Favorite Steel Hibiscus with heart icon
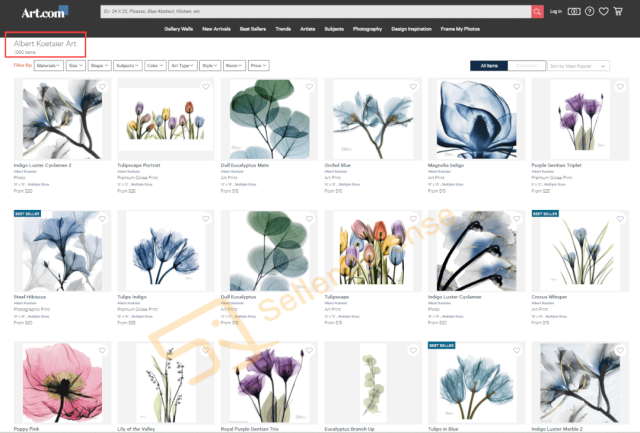 click(102, 219)
